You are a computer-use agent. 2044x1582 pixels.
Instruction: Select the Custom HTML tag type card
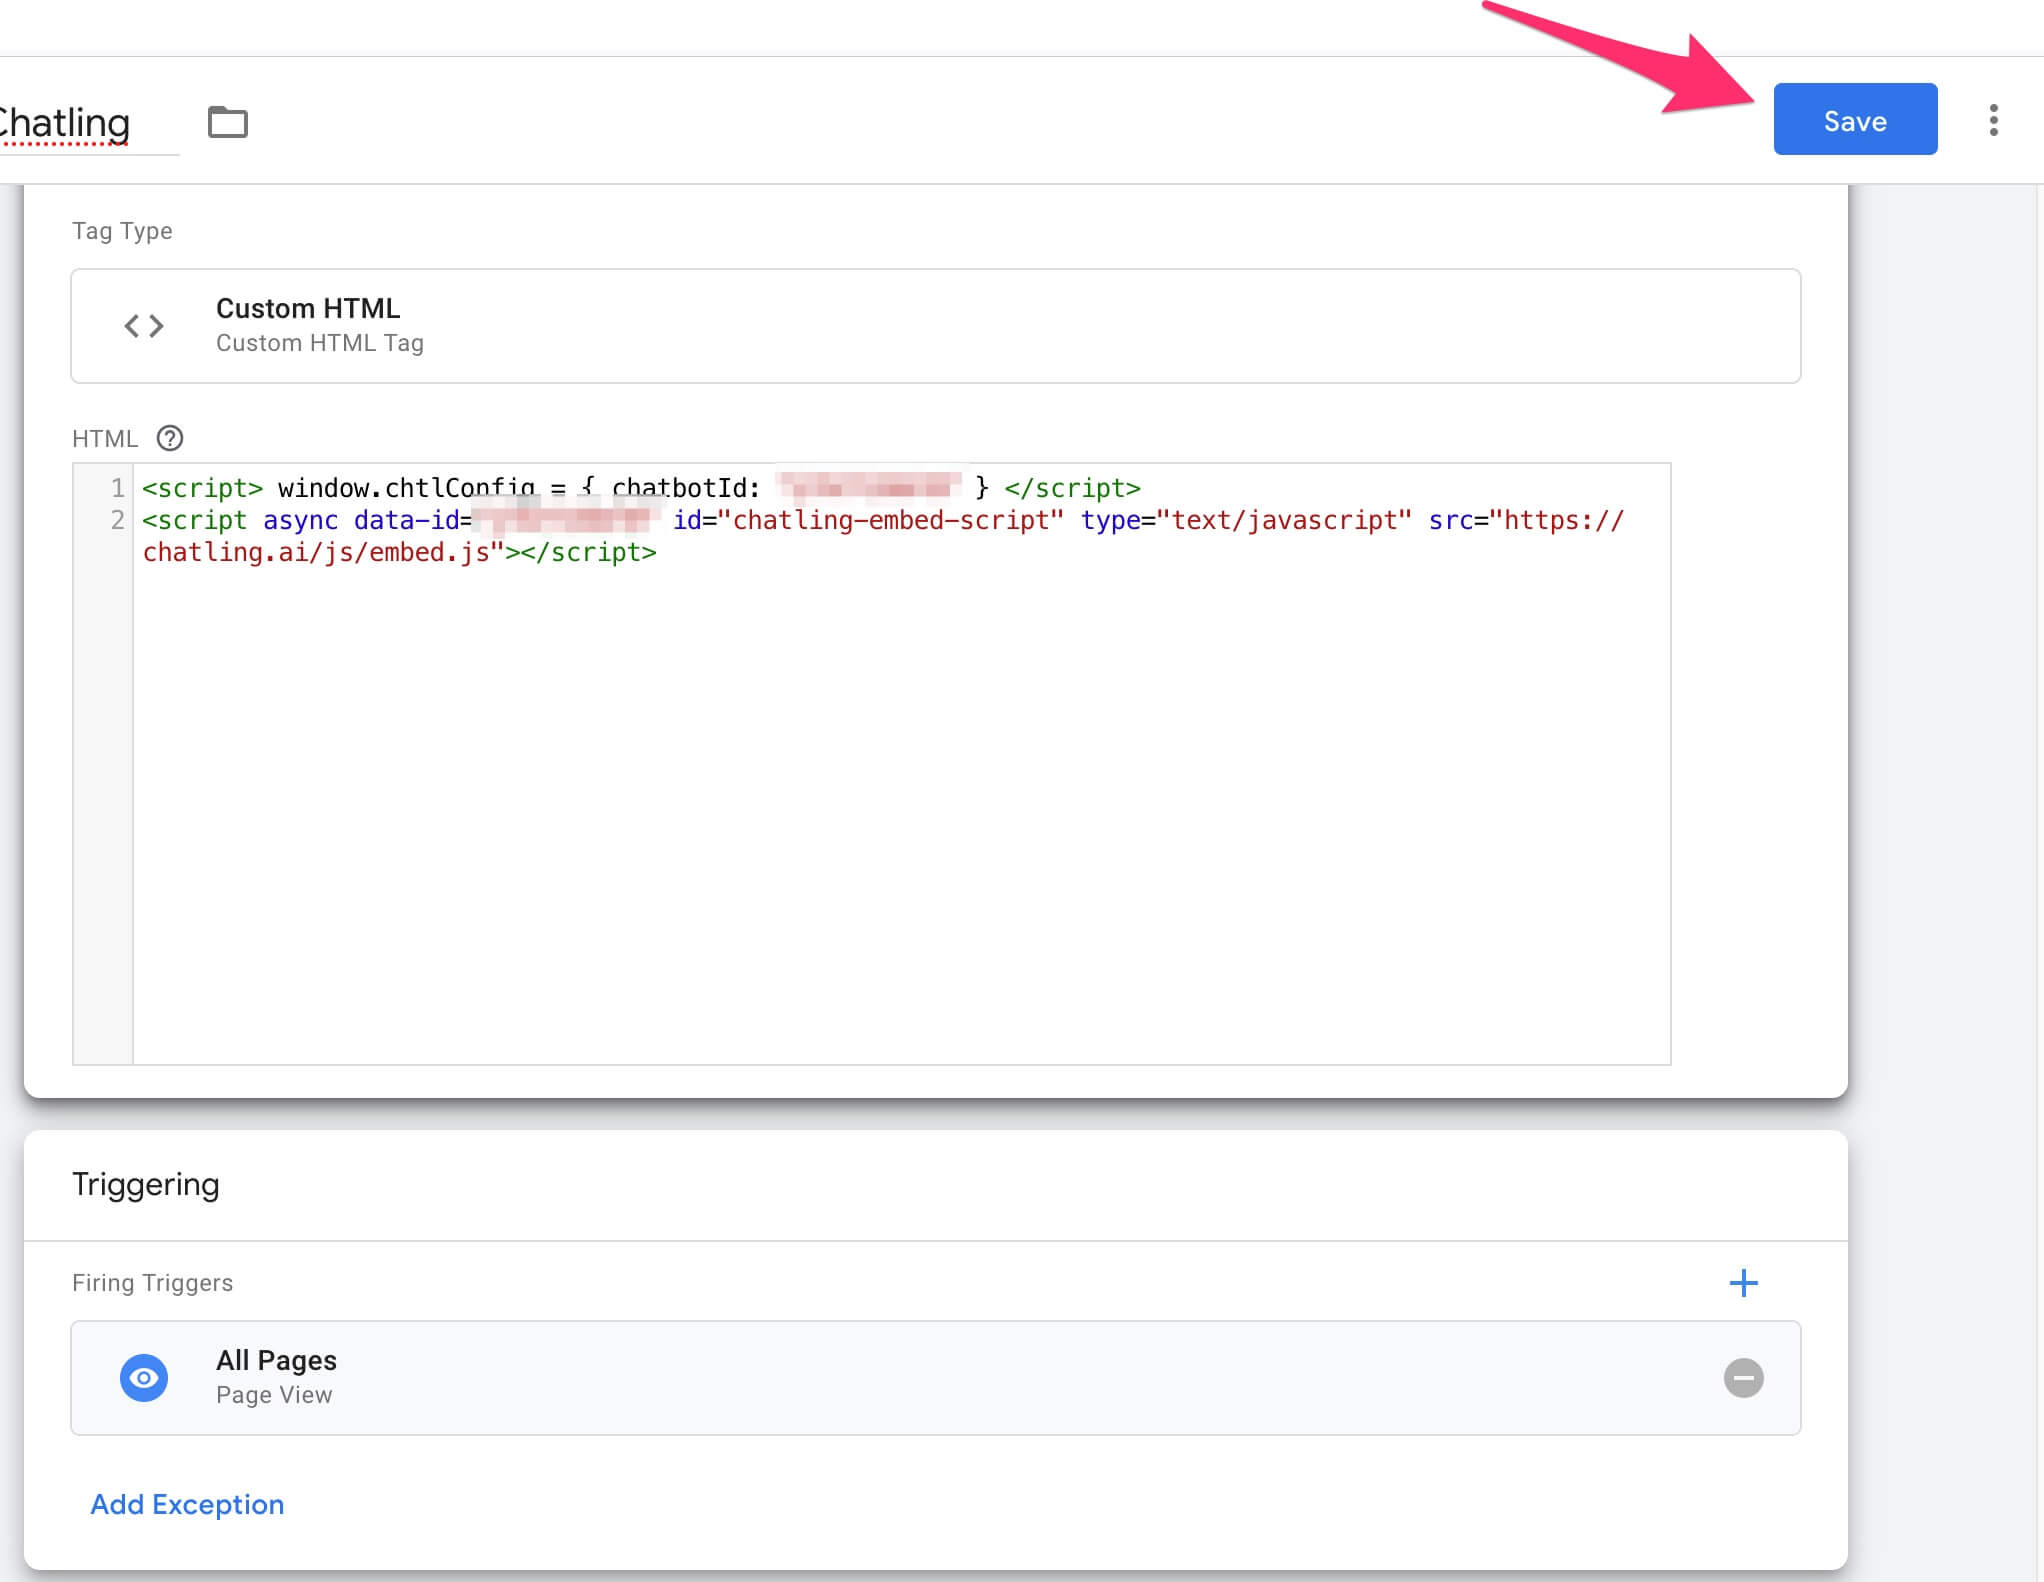pos(935,326)
